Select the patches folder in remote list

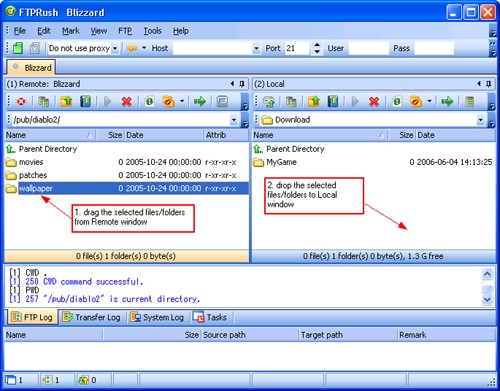pyautogui.click(x=33, y=175)
